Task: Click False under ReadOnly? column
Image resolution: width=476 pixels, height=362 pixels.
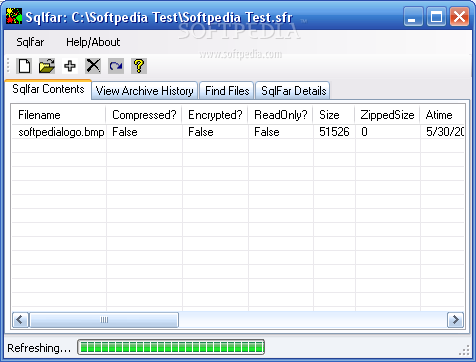Action: 267,132
